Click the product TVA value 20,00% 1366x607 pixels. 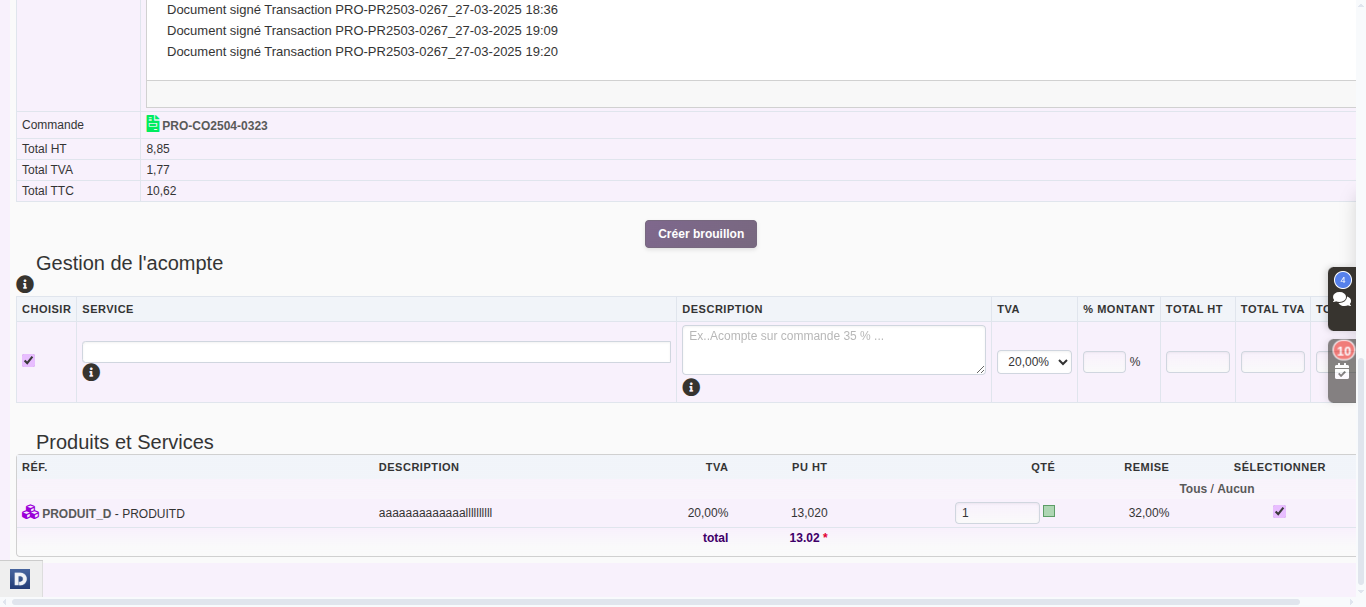click(x=708, y=513)
